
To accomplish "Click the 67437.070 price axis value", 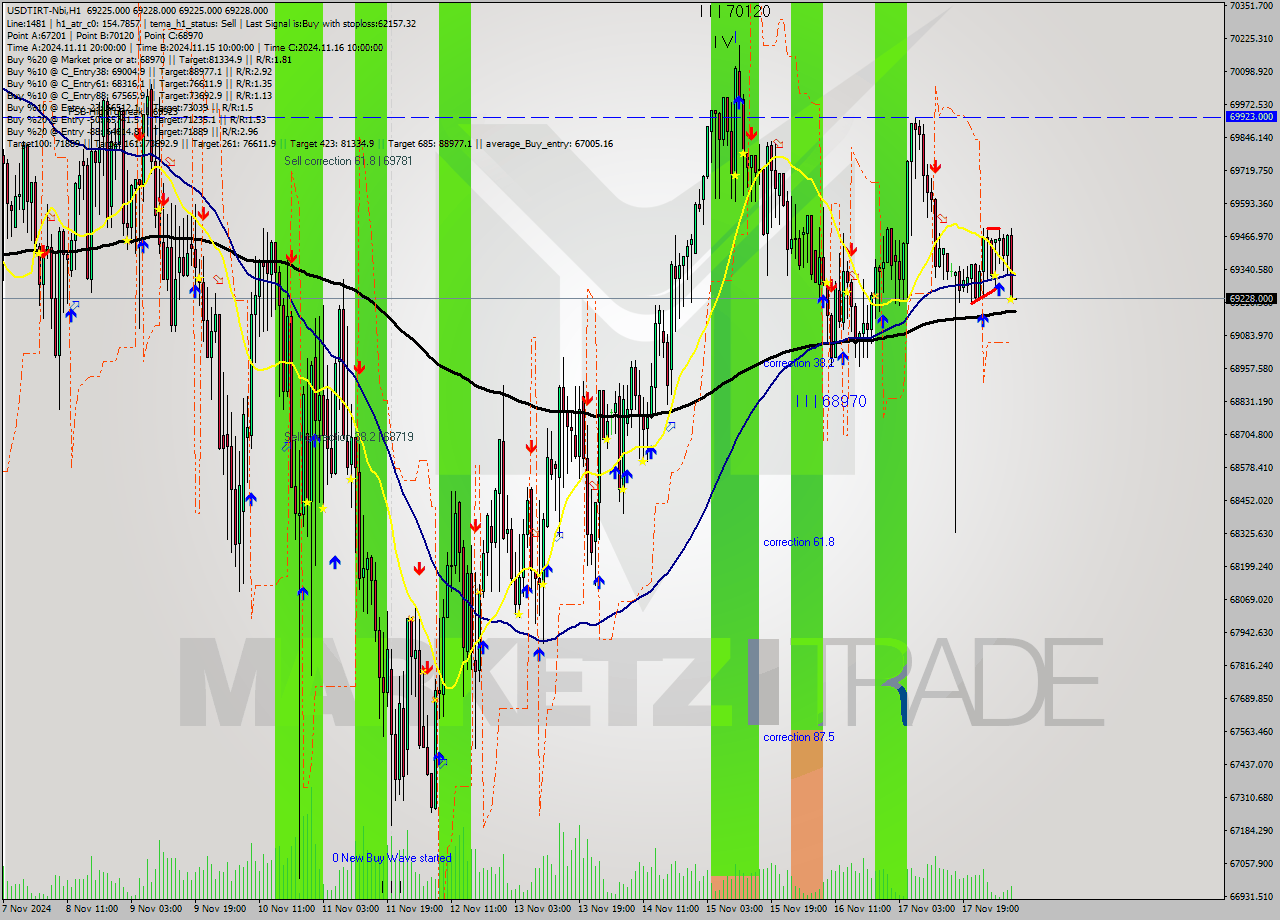I will click(x=1251, y=764).
